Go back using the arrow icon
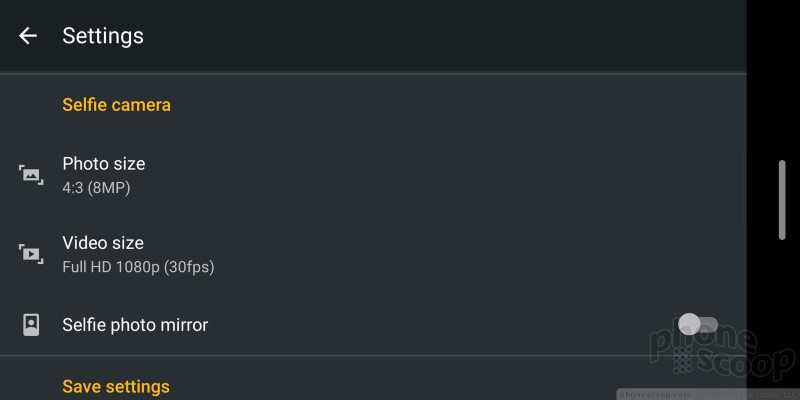This screenshot has height=400, width=800. click(x=28, y=36)
